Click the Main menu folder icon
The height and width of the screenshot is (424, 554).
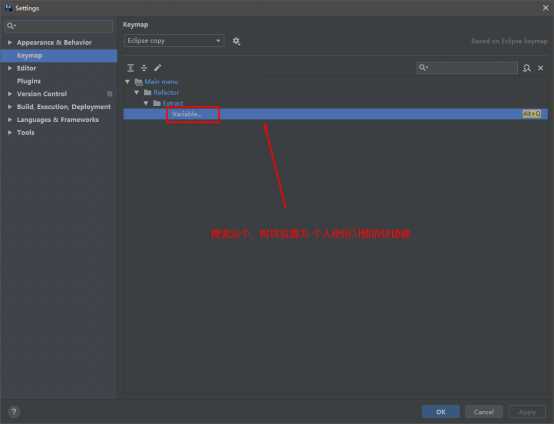tap(138, 82)
